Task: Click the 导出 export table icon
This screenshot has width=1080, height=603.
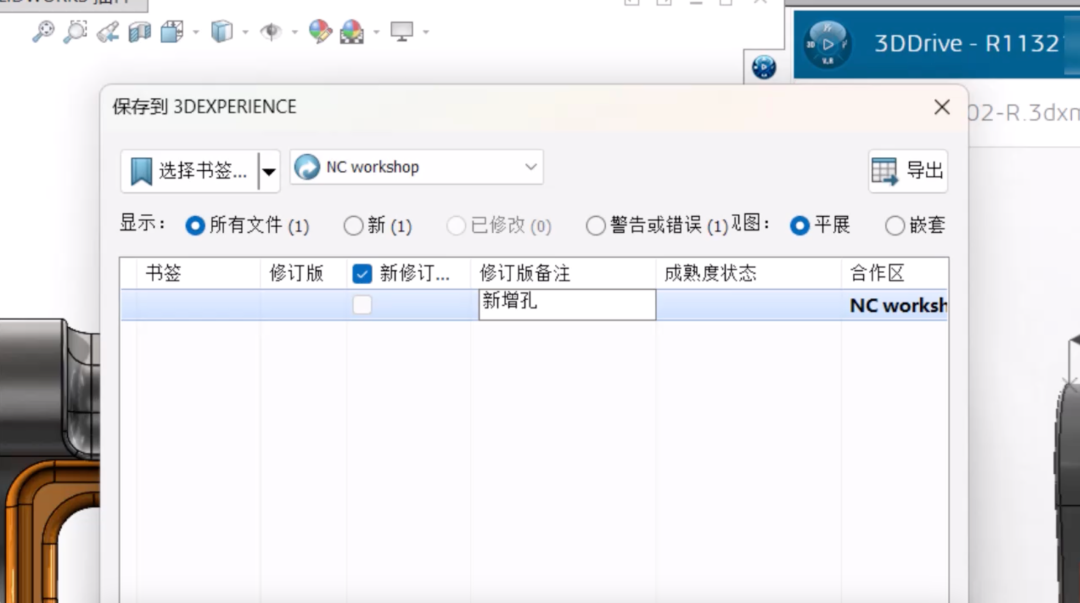Action: (884, 172)
